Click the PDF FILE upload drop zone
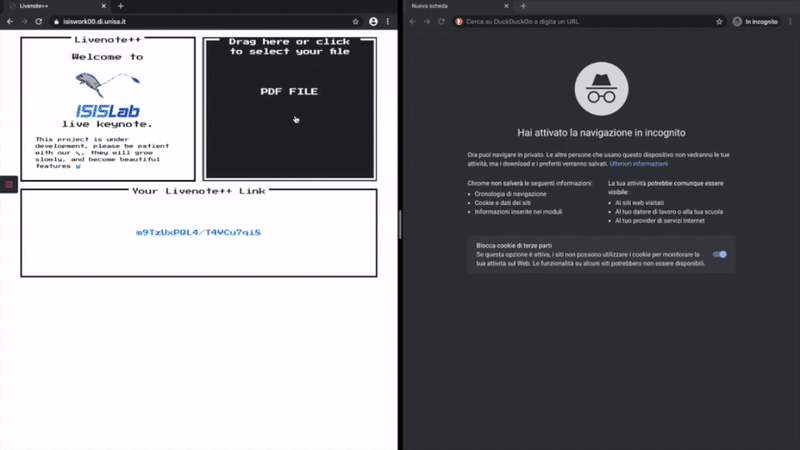The height and width of the screenshot is (450, 800). [289, 108]
